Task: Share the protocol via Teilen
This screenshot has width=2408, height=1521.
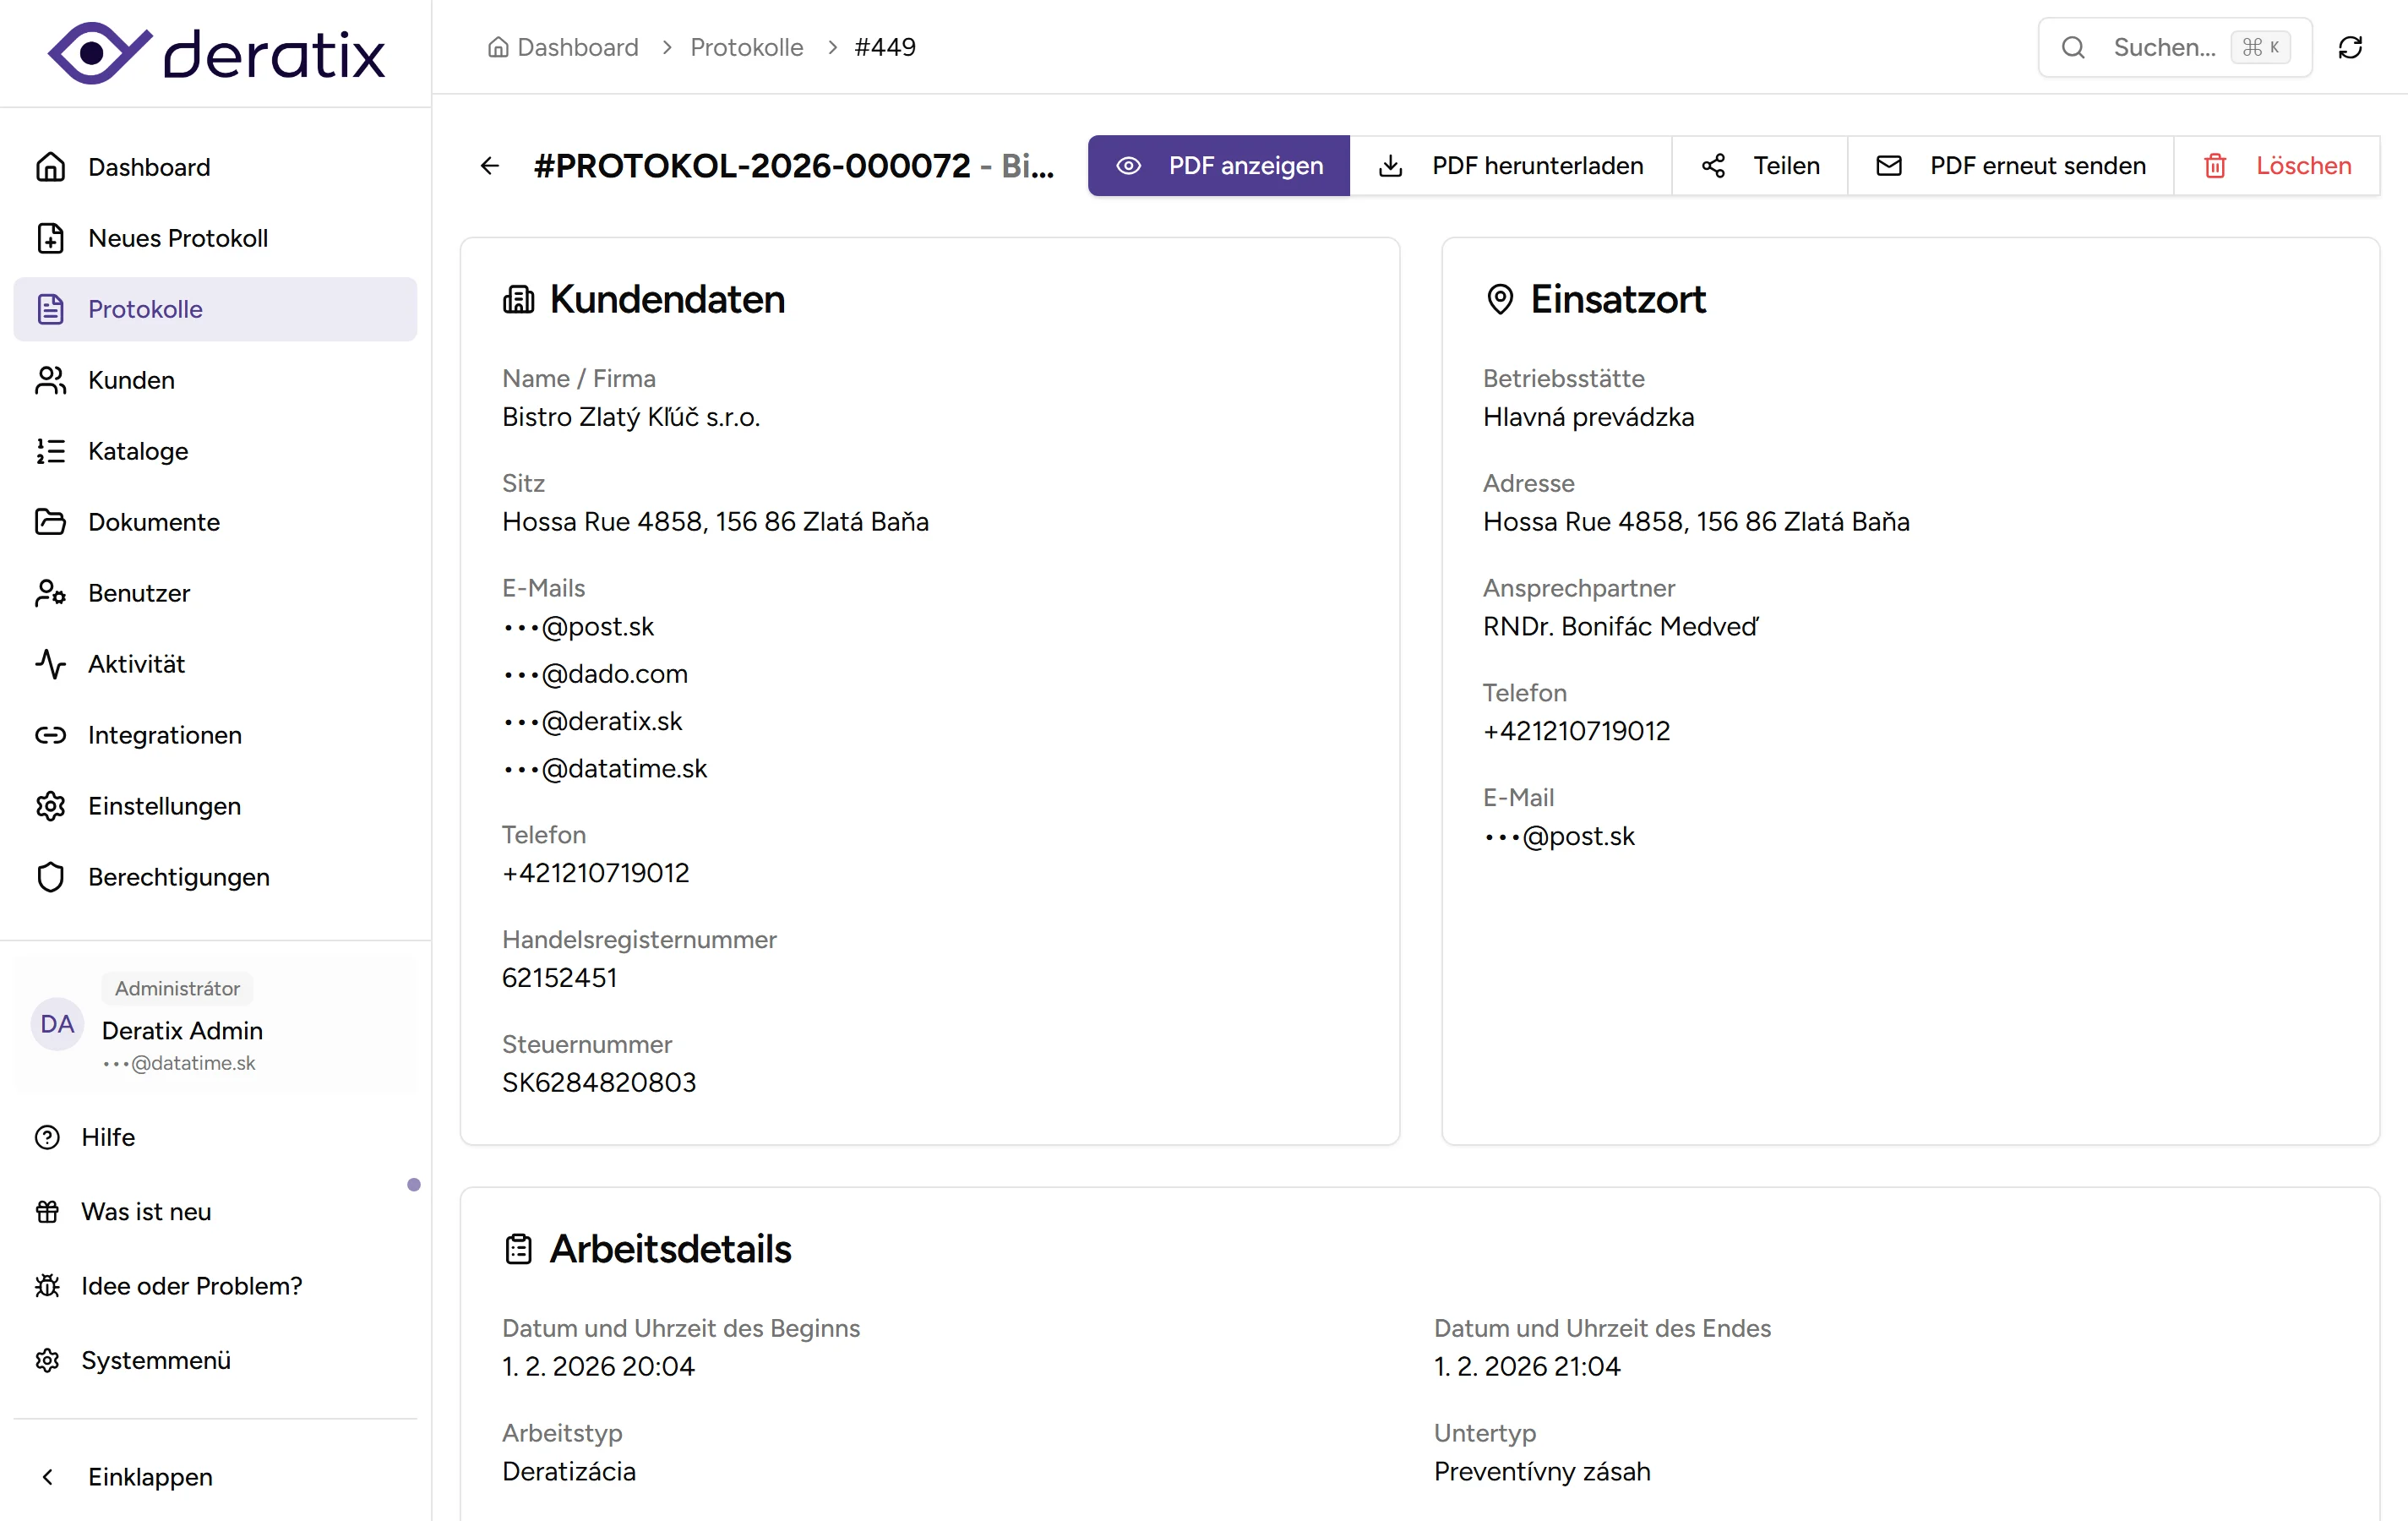Action: click(x=1759, y=165)
